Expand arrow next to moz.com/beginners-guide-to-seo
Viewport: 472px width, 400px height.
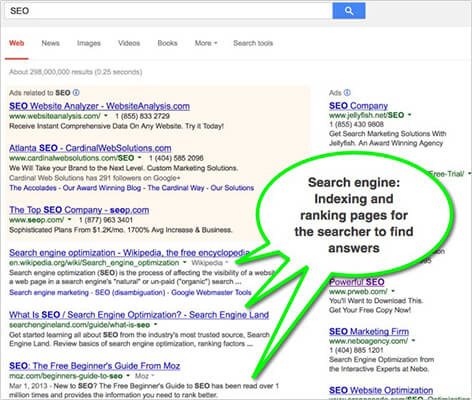pyautogui.click(x=128, y=376)
